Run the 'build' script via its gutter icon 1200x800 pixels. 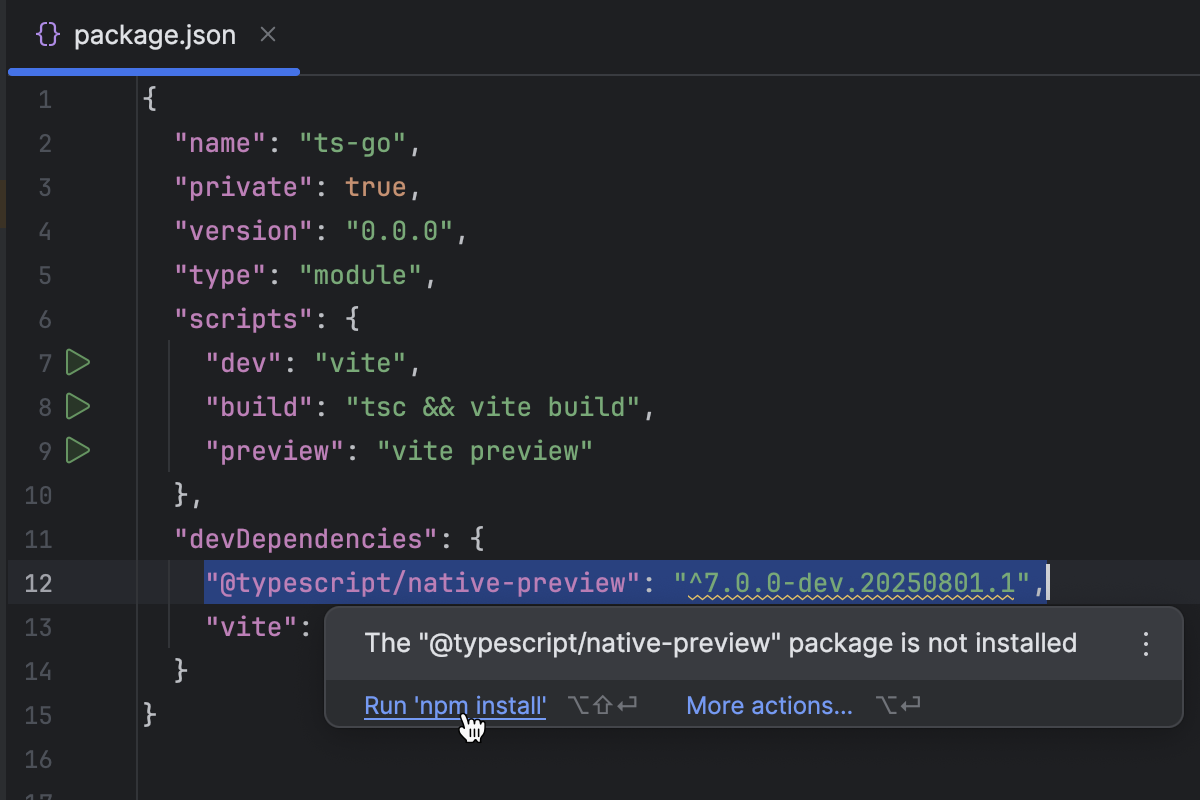point(78,406)
